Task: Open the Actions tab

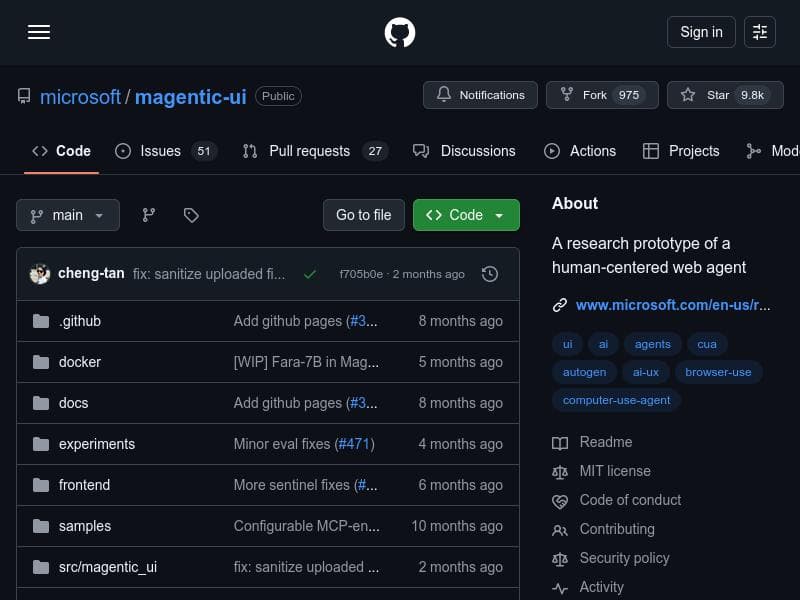Action: pyautogui.click(x=580, y=151)
